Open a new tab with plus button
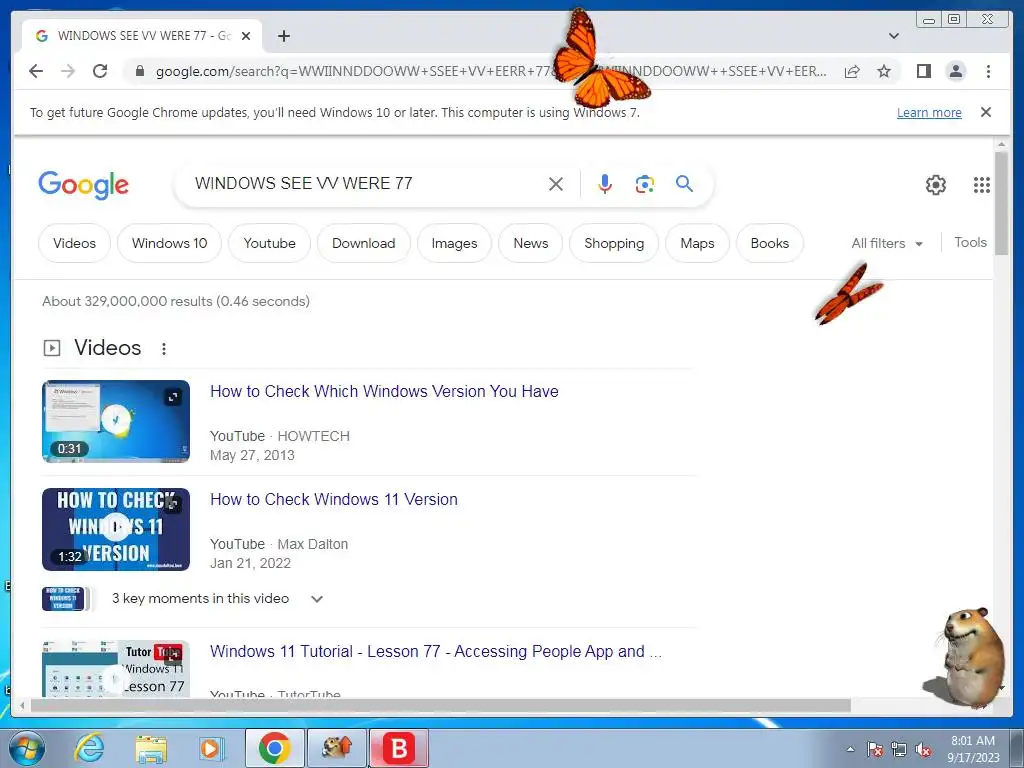This screenshot has height=768, width=1024. 283,36
